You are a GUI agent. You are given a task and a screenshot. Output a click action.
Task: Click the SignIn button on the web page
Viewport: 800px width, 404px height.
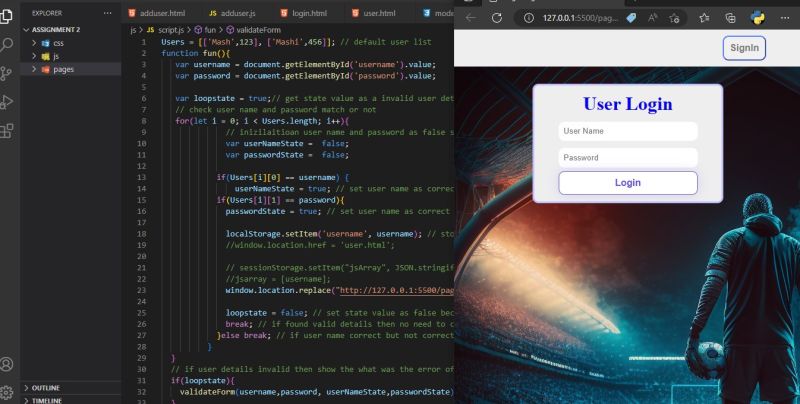[744, 48]
